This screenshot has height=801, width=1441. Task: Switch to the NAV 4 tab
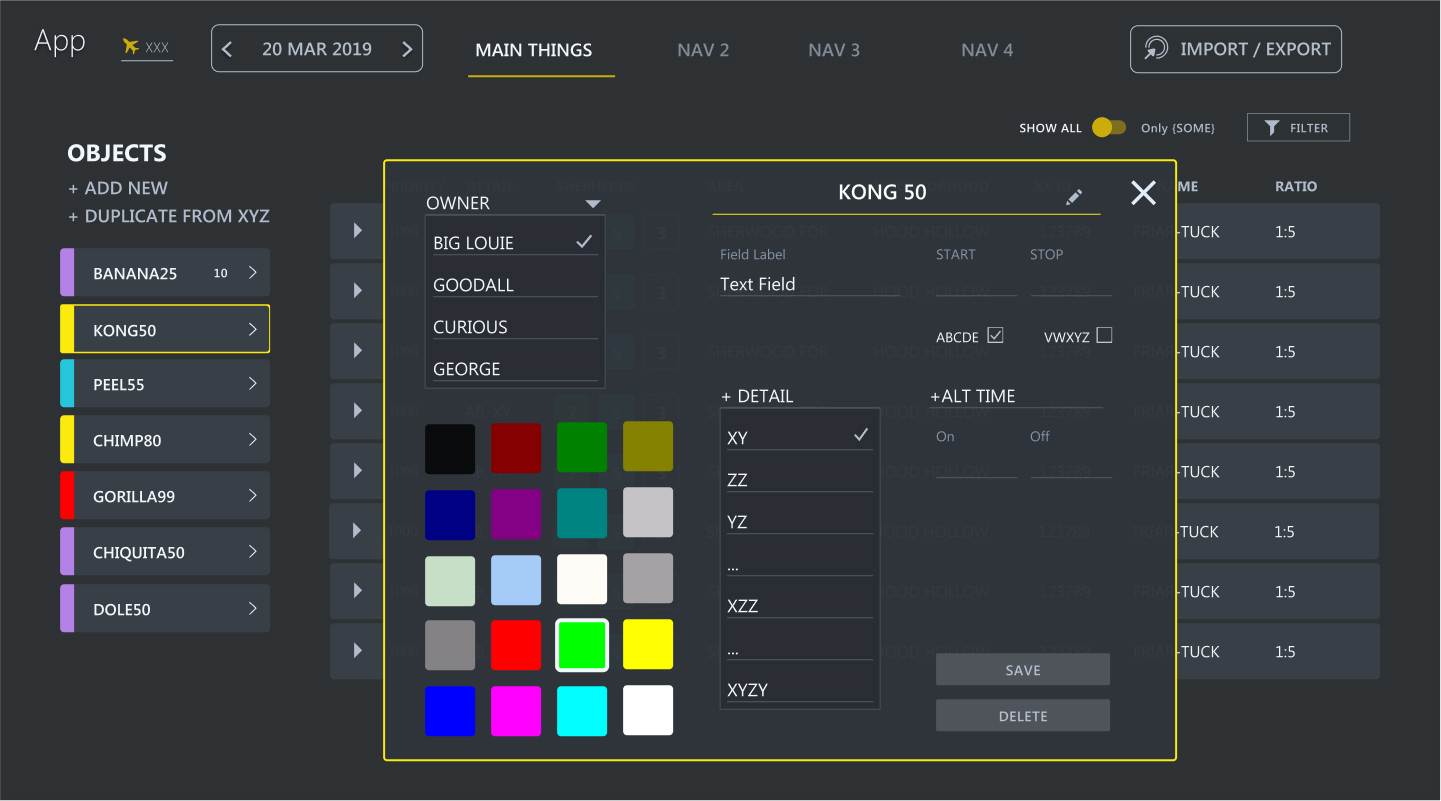tap(987, 50)
